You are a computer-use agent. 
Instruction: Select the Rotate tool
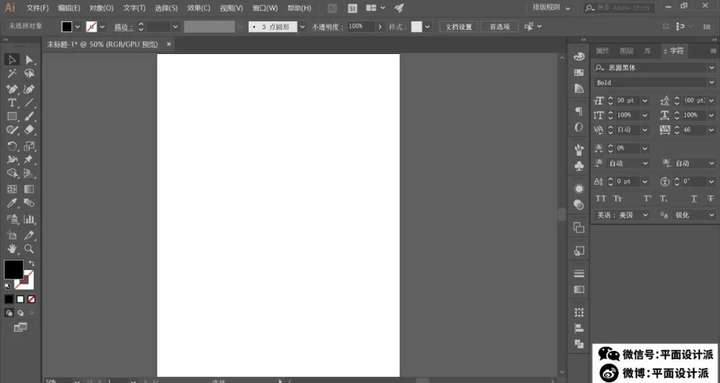(x=12, y=146)
